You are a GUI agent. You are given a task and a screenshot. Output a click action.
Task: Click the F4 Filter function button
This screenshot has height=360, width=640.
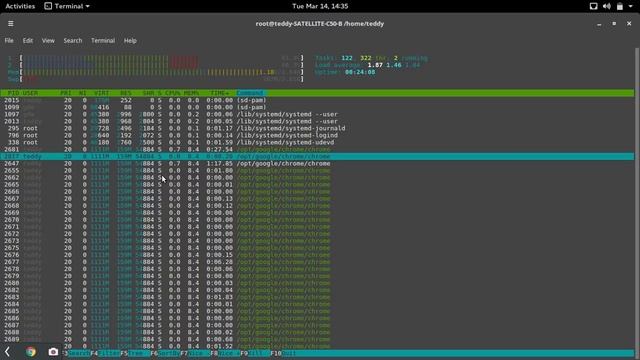pos(106,353)
